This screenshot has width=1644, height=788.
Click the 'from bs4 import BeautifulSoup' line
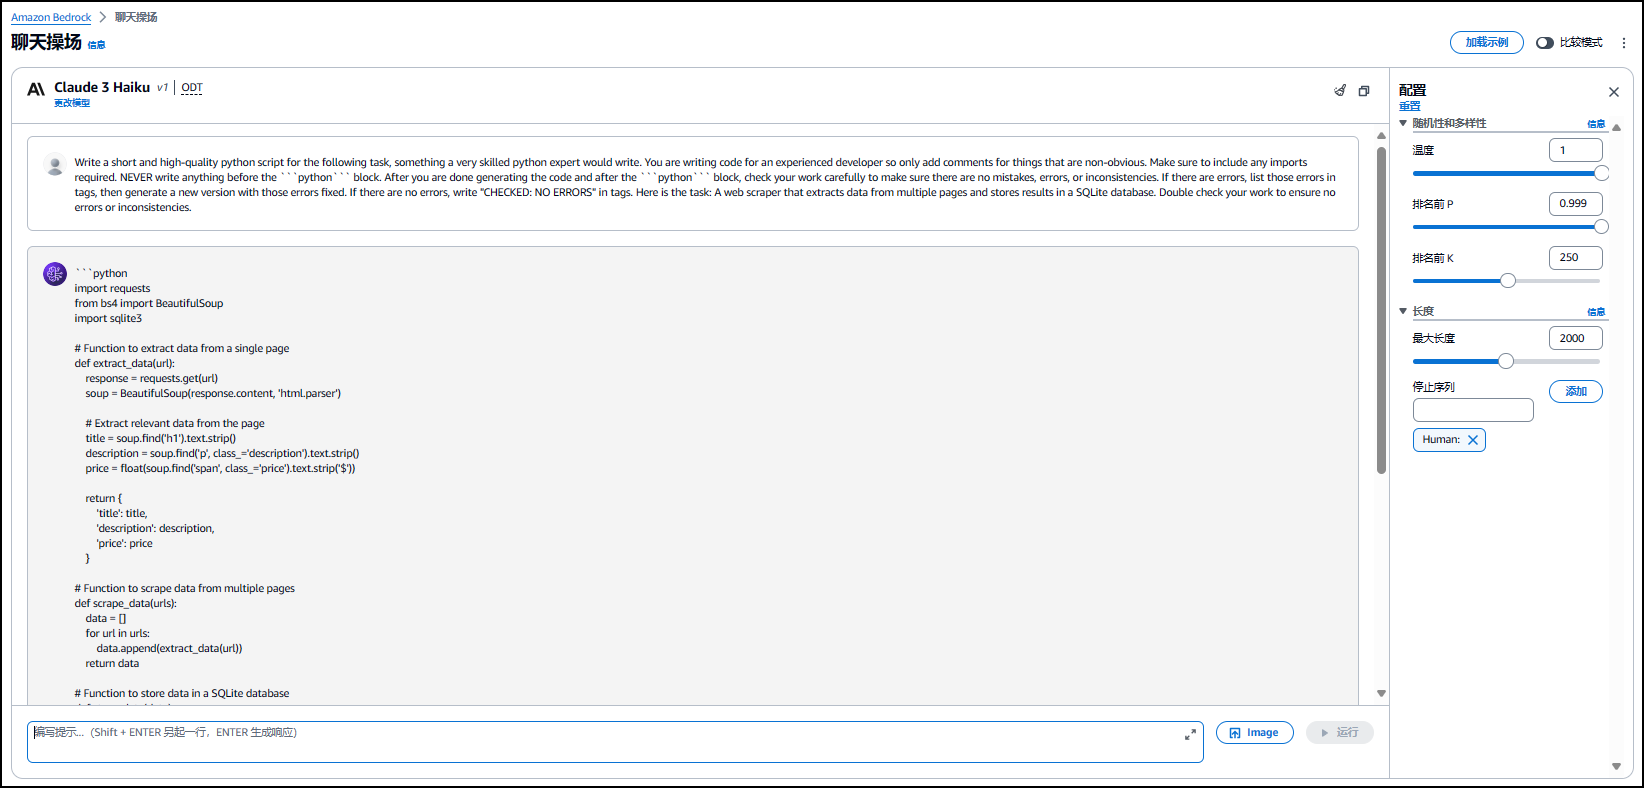coord(149,304)
